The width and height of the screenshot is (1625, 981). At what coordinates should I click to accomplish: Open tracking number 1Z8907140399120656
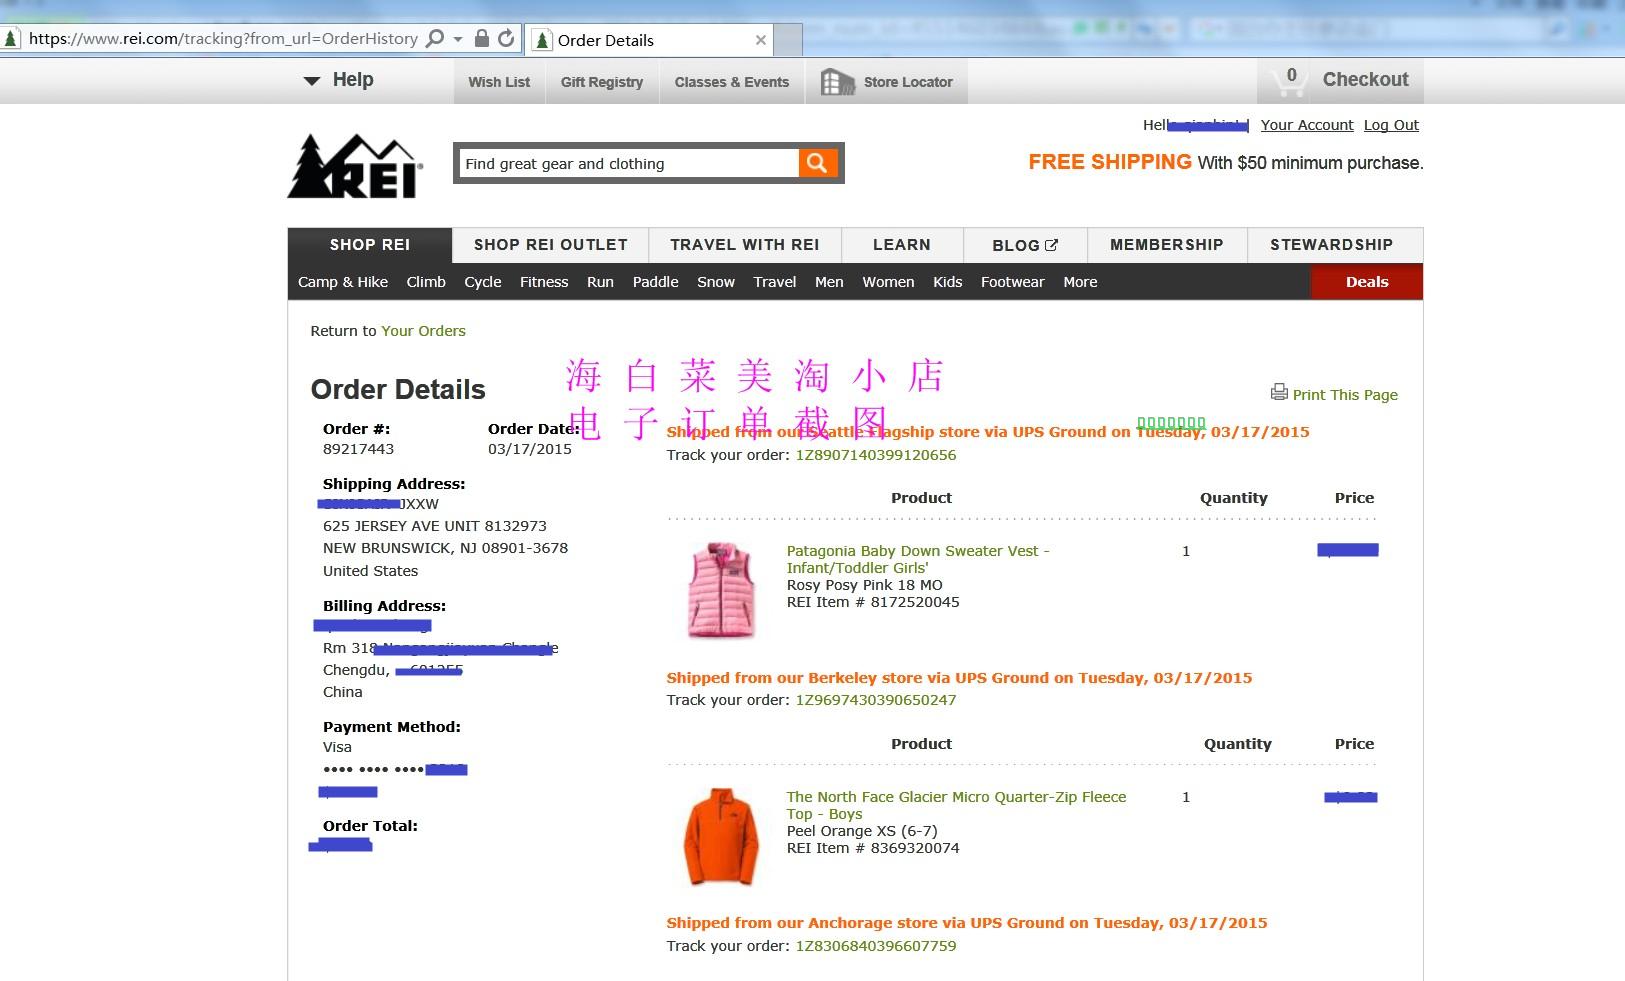point(876,455)
